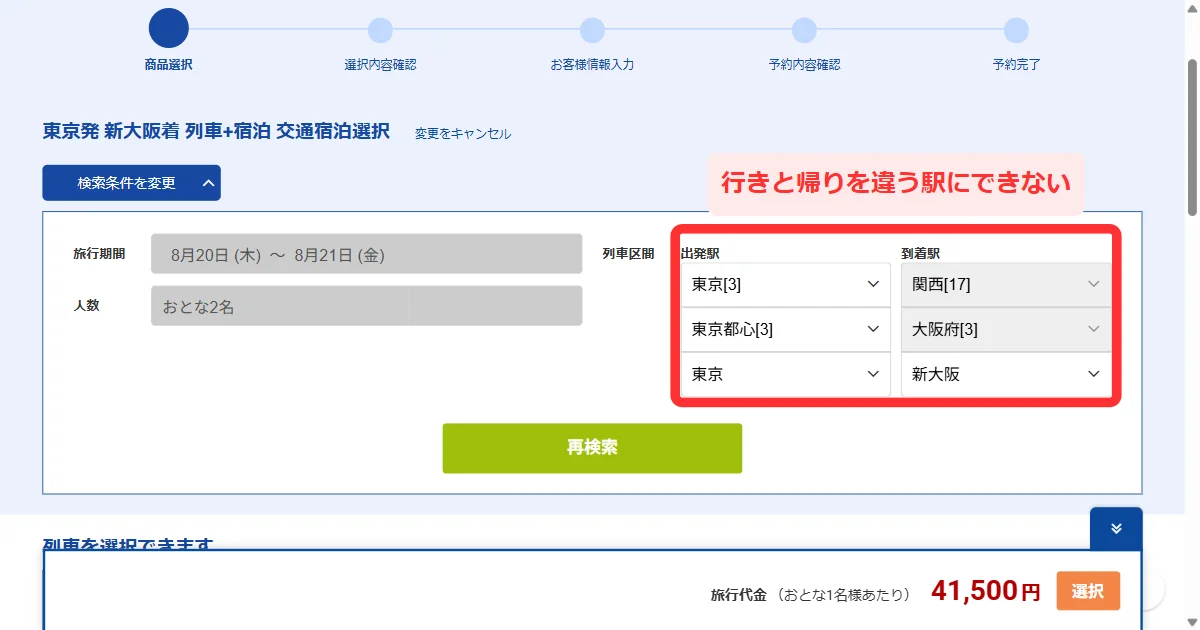Click the 選択内容確認 step circle

click(380, 30)
